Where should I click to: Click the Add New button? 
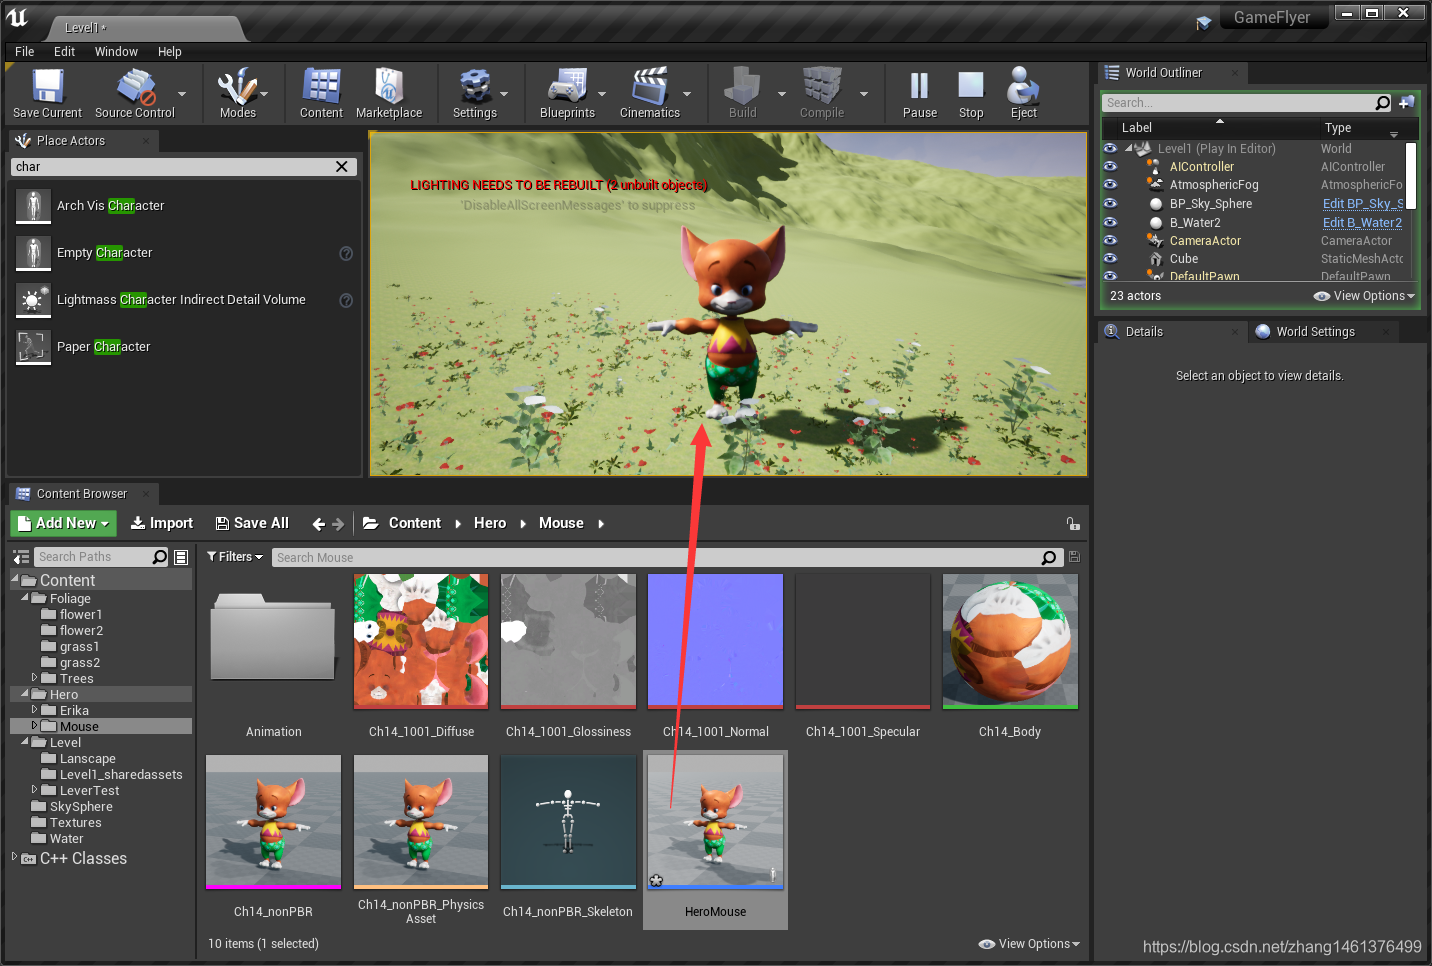click(64, 523)
